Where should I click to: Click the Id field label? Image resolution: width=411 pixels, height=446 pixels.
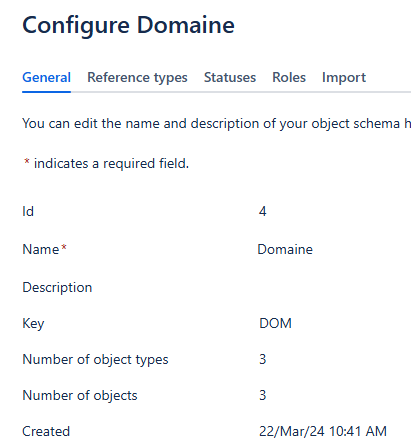(28, 211)
